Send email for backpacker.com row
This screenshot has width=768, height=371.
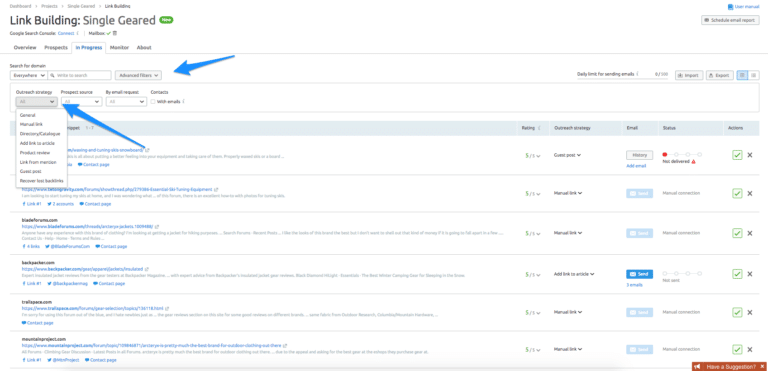639,274
